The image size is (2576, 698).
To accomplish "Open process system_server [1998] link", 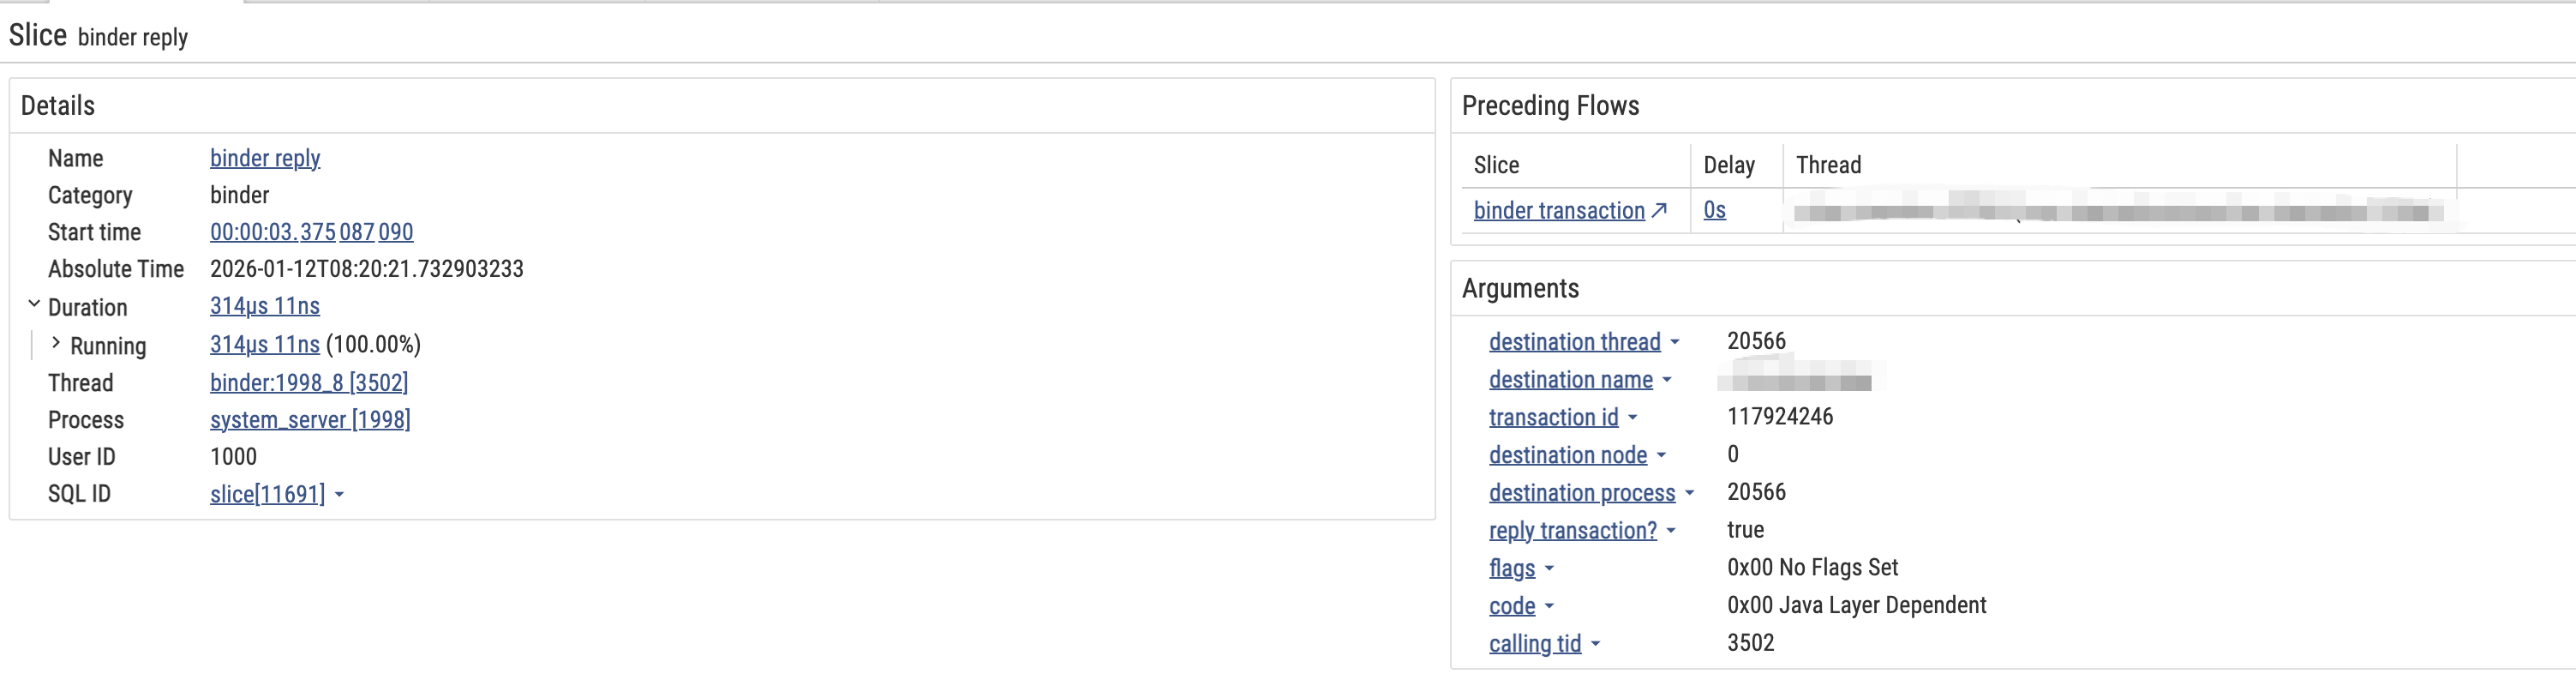I will coord(310,420).
